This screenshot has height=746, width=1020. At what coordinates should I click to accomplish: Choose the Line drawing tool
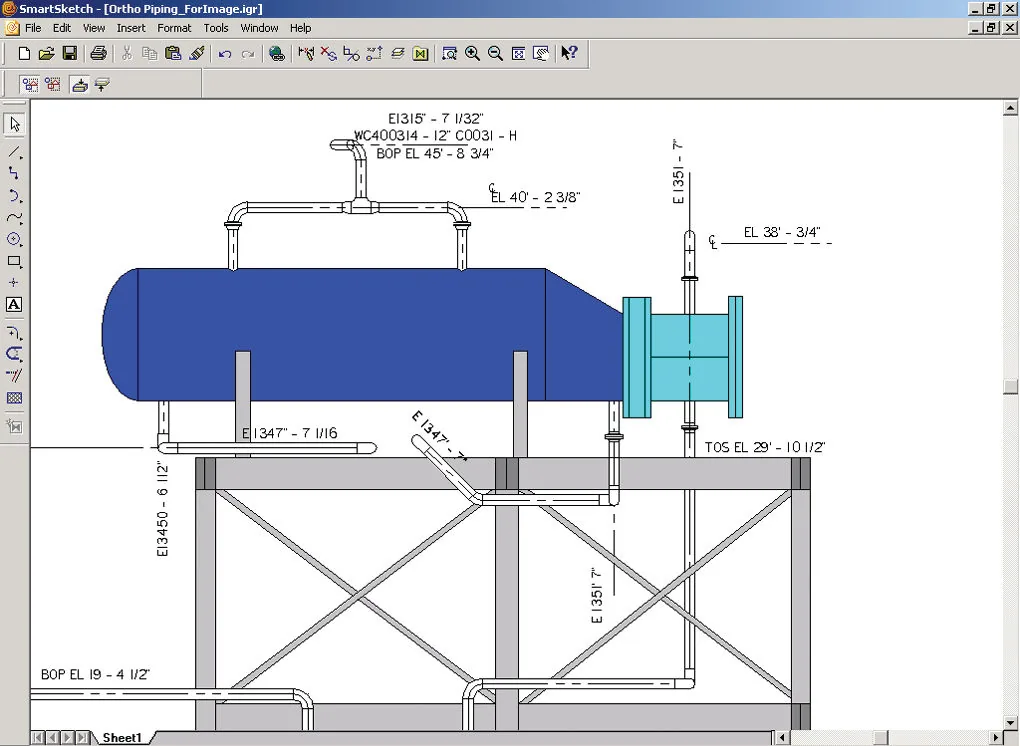(x=14, y=152)
